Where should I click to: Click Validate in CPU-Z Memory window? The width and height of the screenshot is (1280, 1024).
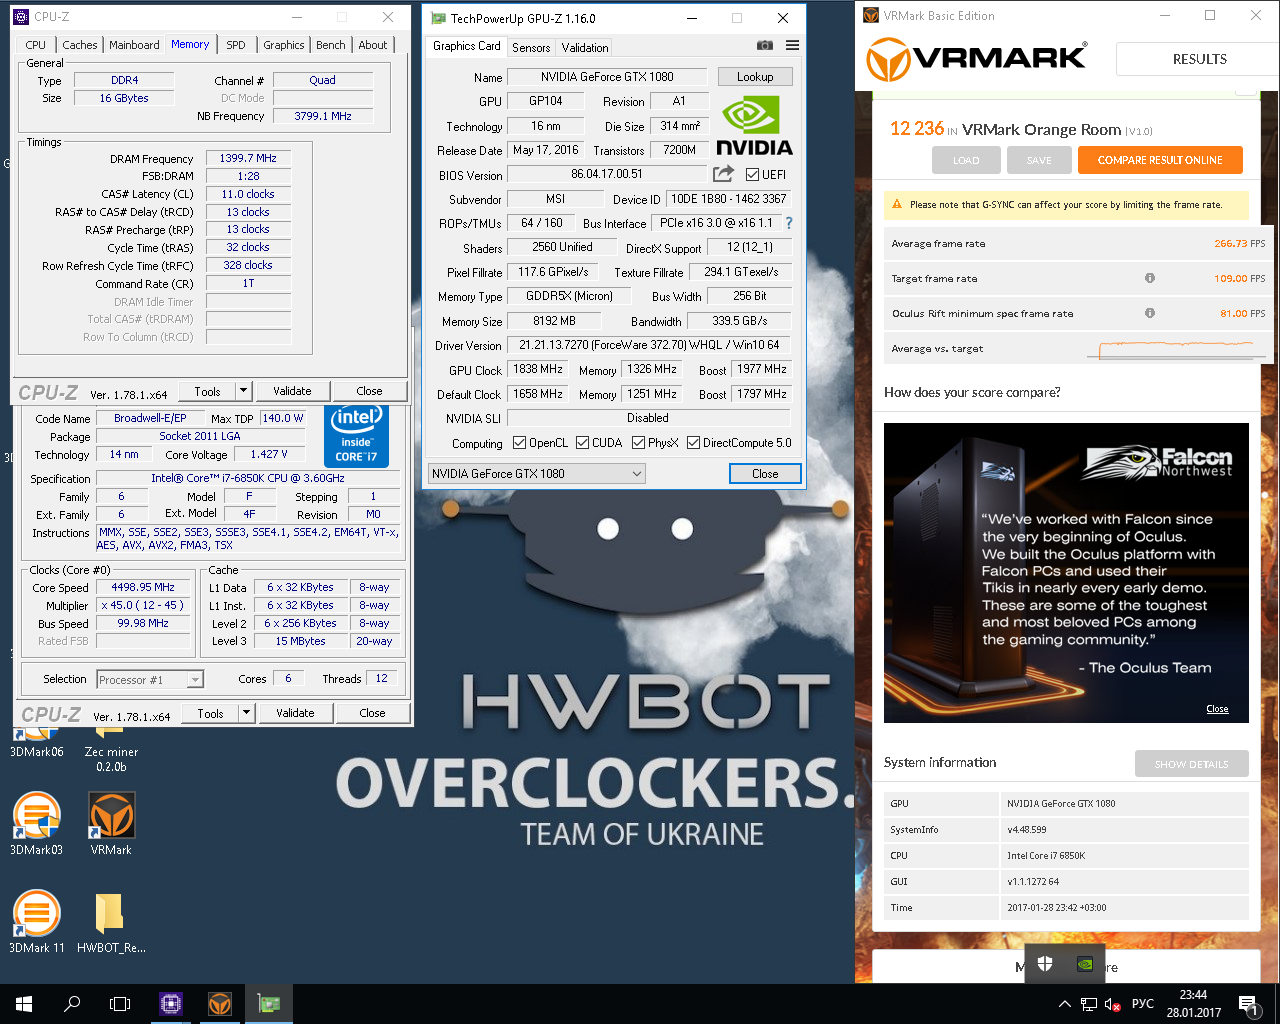click(x=292, y=390)
